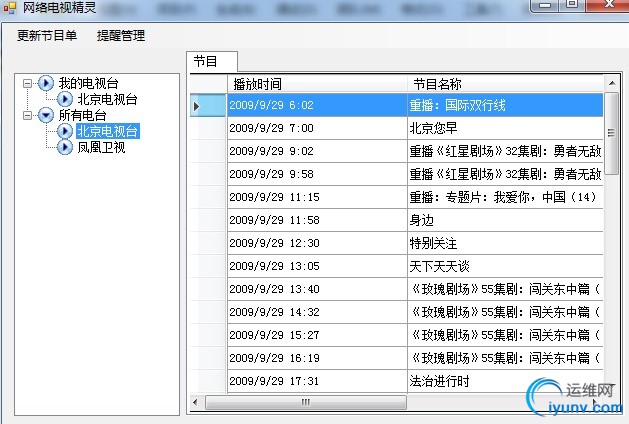
Task: Click the current row indicator arrow
Action: [x=197, y=106]
